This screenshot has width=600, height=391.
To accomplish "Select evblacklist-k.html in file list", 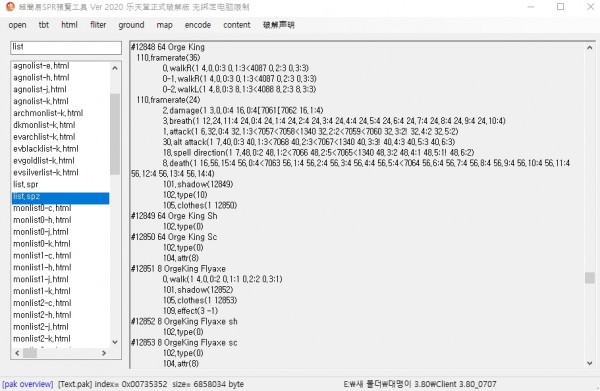I will pos(46,149).
